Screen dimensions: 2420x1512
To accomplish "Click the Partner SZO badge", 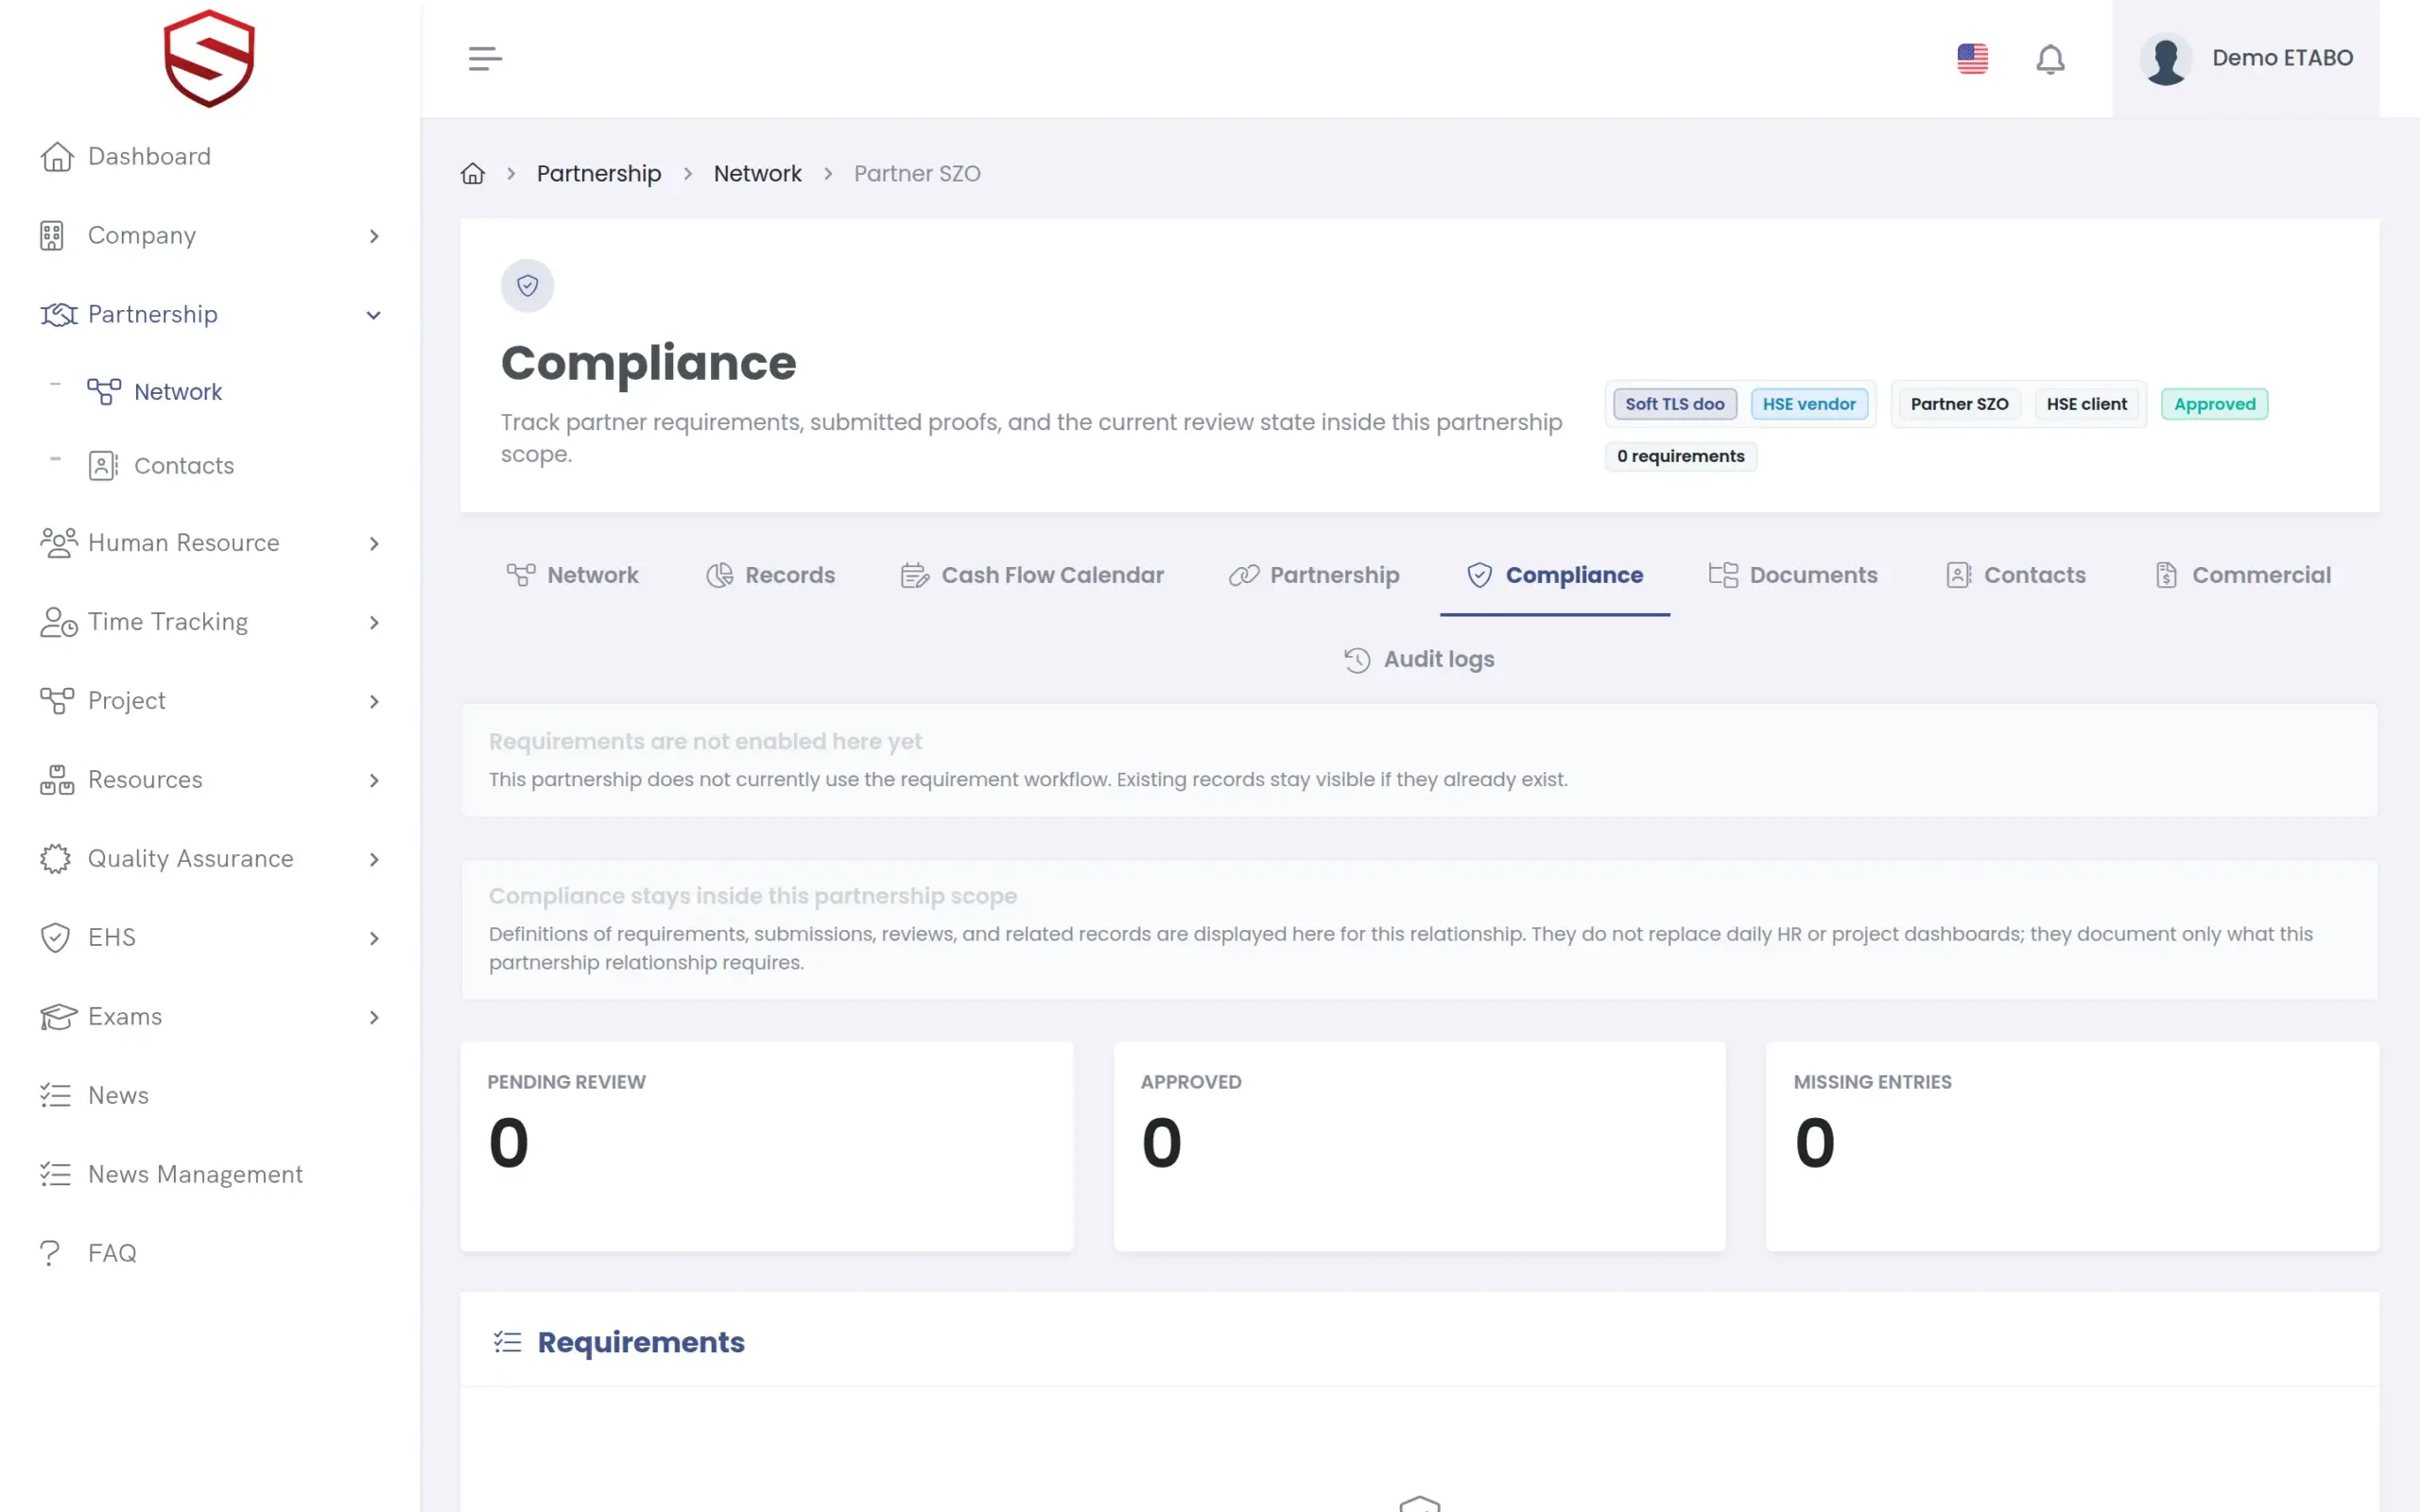I will click(x=1959, y=404).
